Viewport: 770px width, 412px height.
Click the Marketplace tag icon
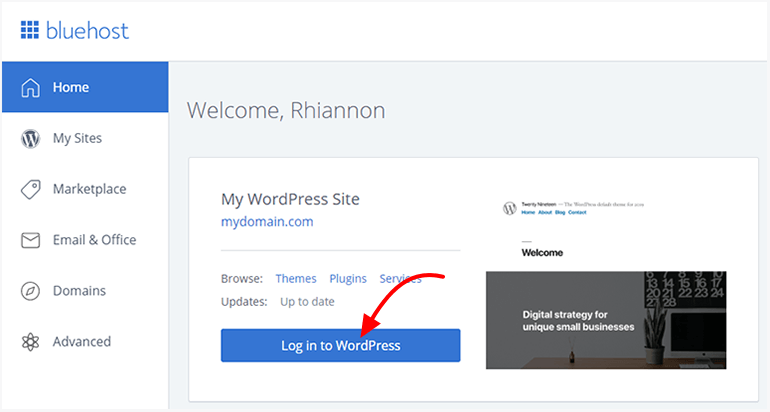tap(30, 189)
